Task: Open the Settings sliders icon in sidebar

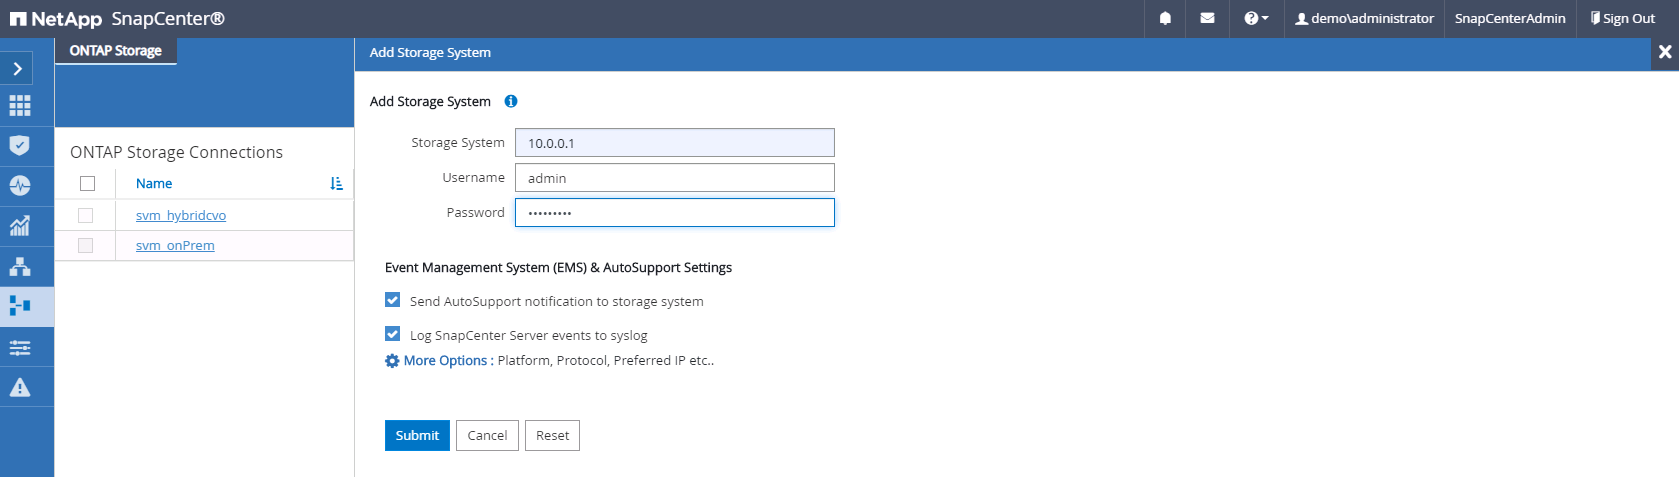Action: pyautogui.click(x=20, y=348)
